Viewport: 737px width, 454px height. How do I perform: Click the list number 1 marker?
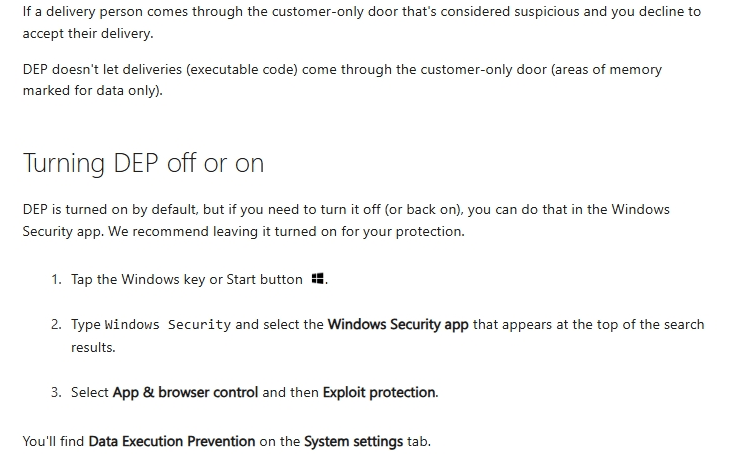coord(56,279)
